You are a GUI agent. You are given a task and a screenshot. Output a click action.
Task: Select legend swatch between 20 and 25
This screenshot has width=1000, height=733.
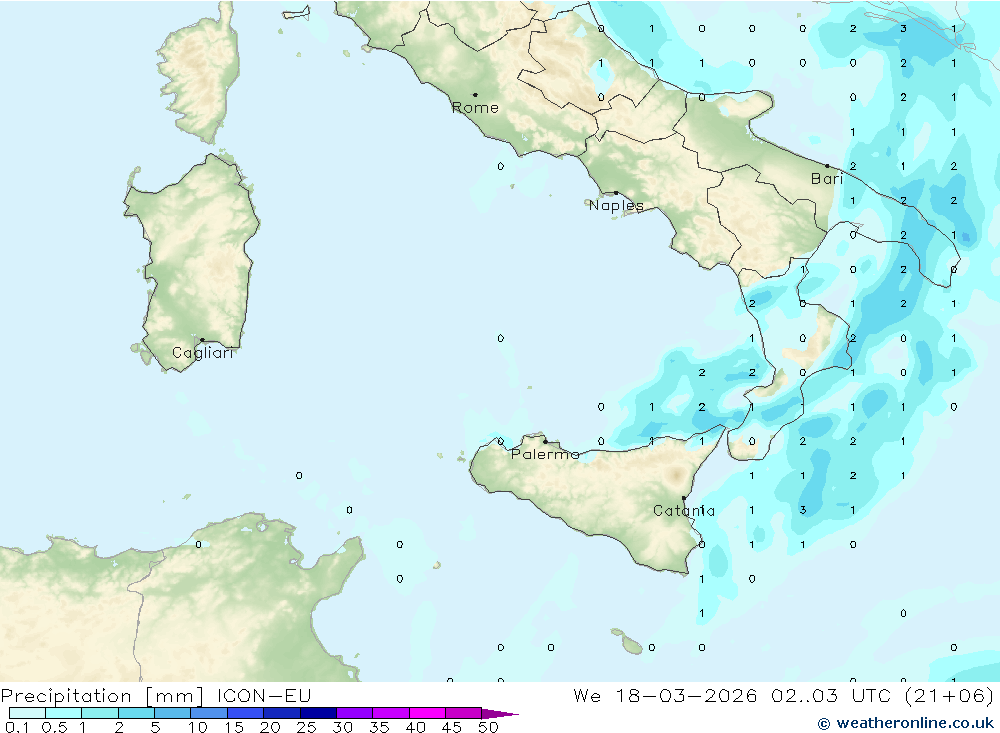point(282,713)
